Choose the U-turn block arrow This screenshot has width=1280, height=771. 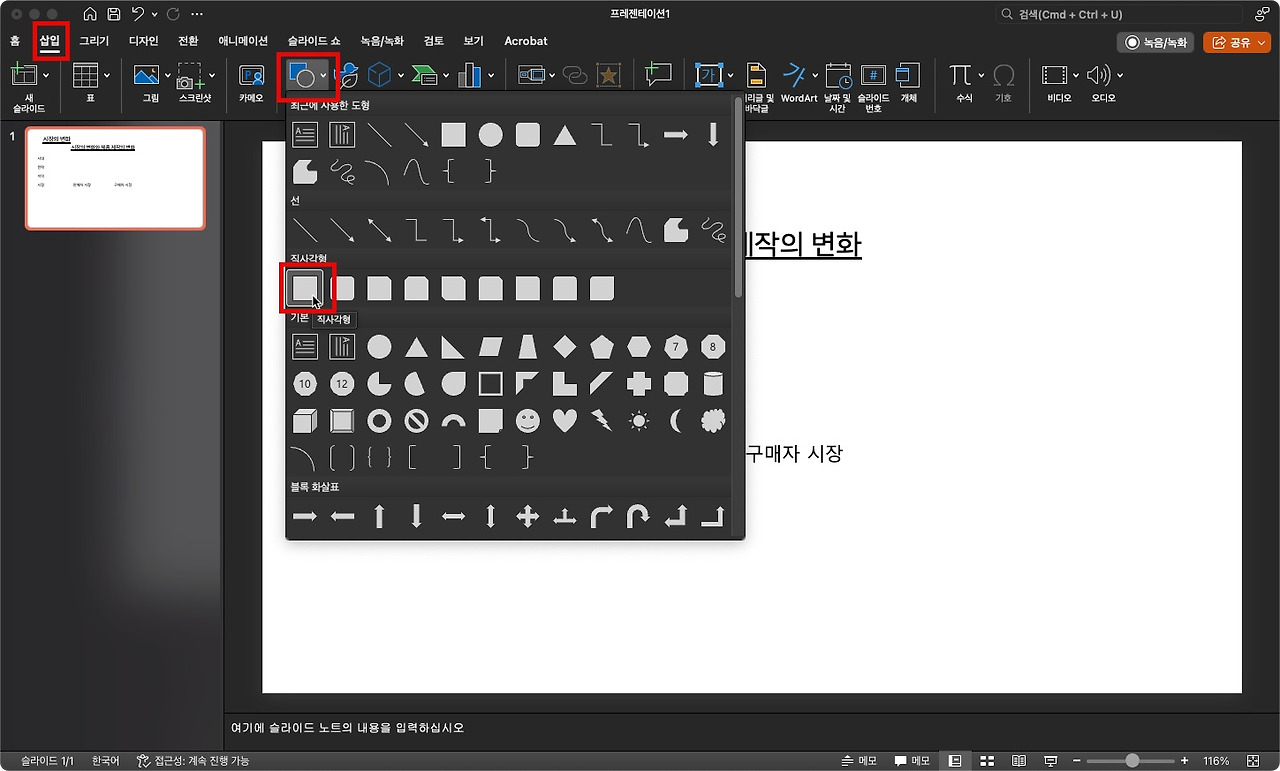tap(639, 516)
